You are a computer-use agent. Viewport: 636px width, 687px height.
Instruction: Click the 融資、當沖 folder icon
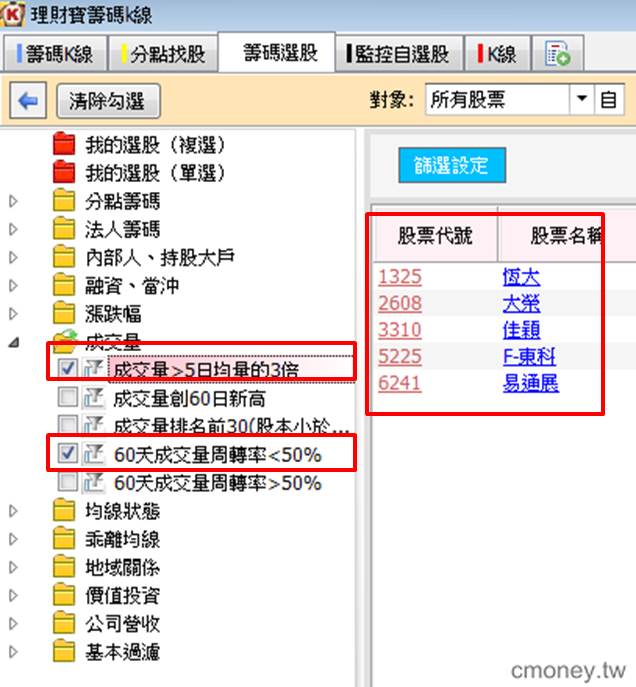[64, 285]
